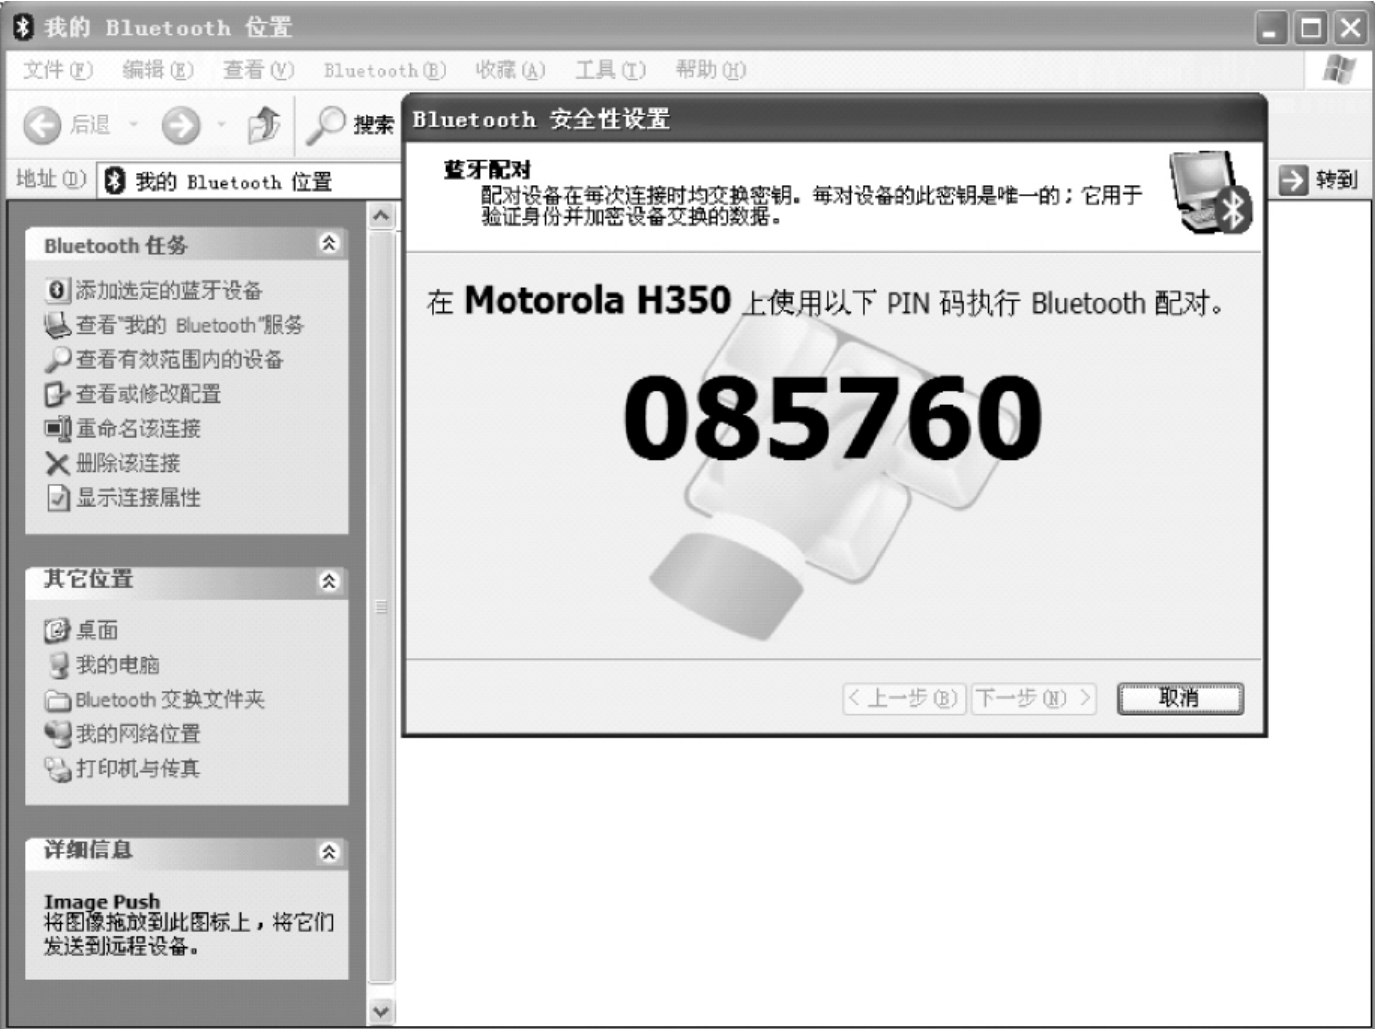
Task: Click 取消 to cancel pairing
Action: pyautogui.click(x=1180, y=698)
